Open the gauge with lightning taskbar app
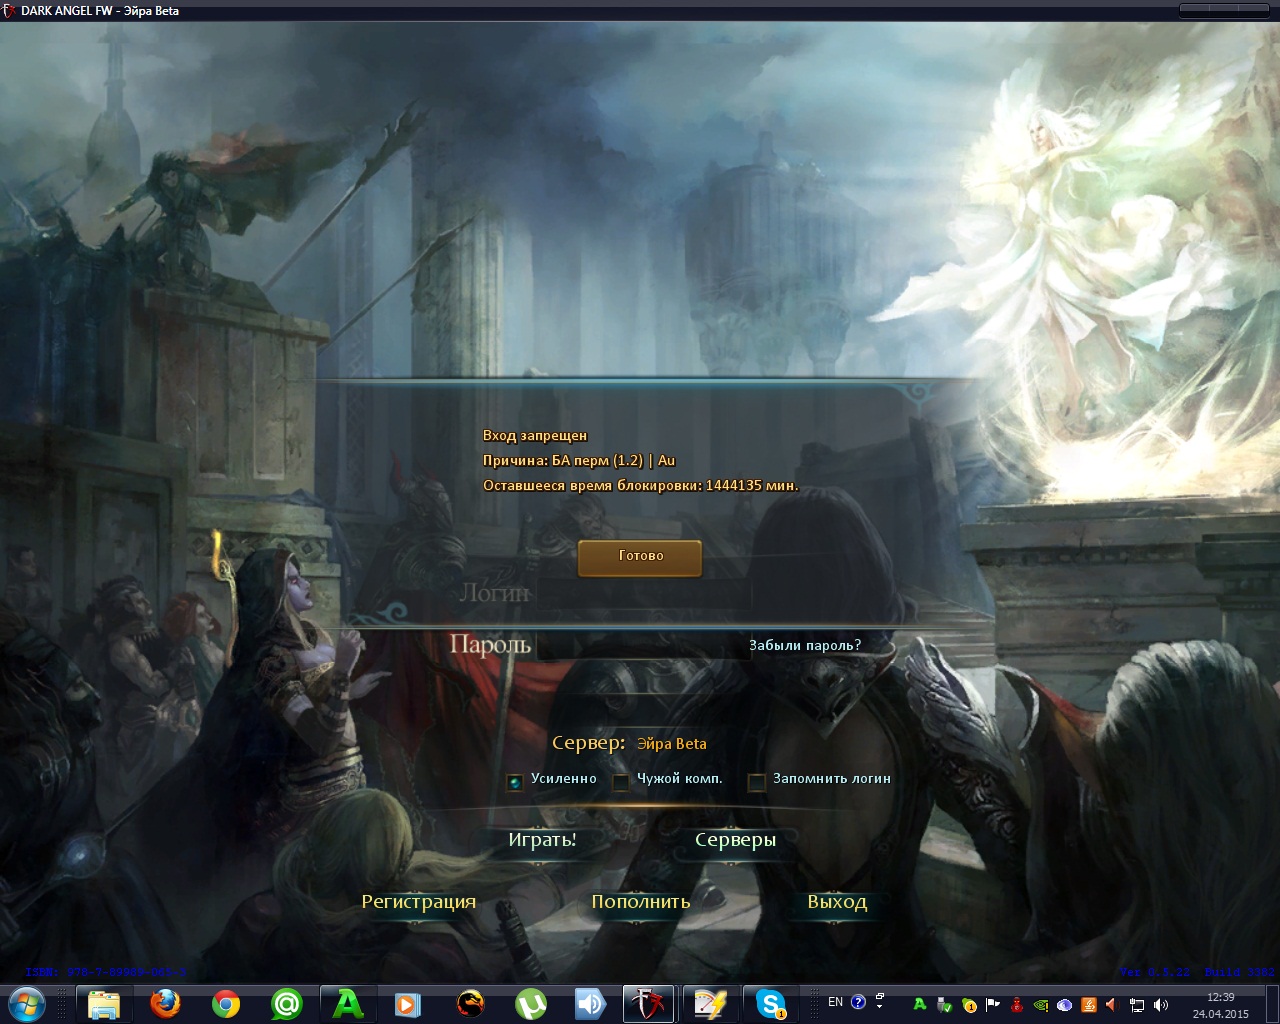Image resolution: width=1280 pixels, height=1024 pixels. 710,1003
